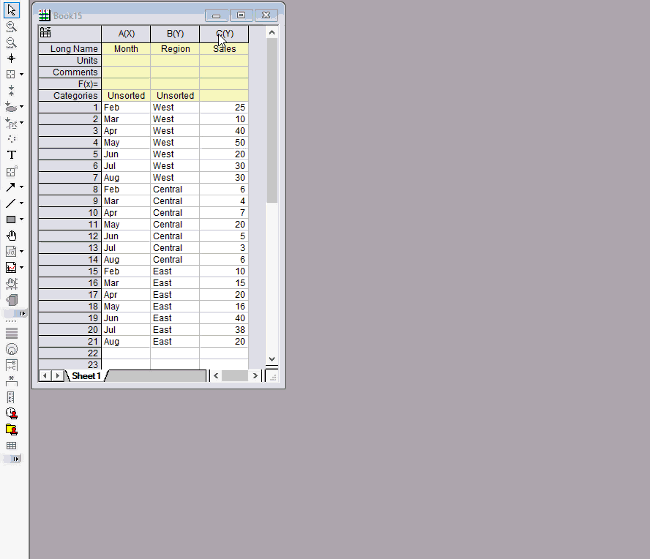
Task: Click the previous sheet tab arrow
Action: tap(44, 376)
